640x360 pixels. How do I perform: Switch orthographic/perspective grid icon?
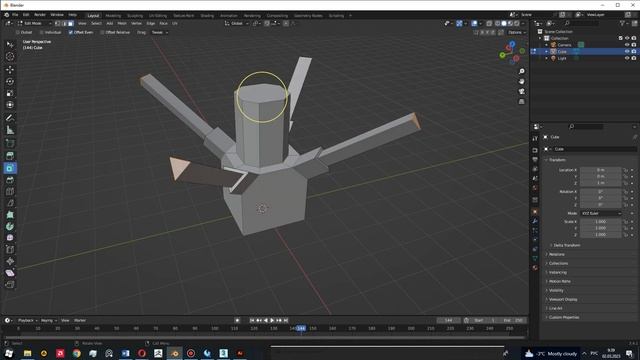[521, 102]
